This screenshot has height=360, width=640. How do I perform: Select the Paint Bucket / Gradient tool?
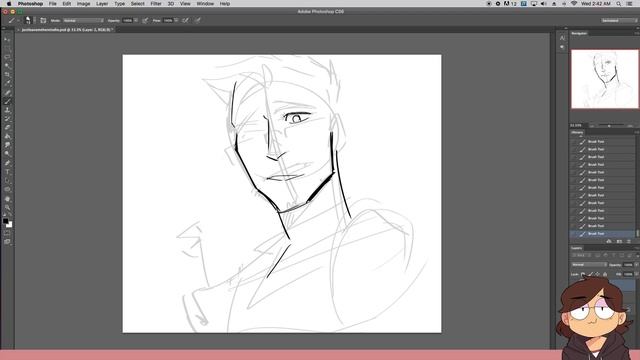coord(7,136)
